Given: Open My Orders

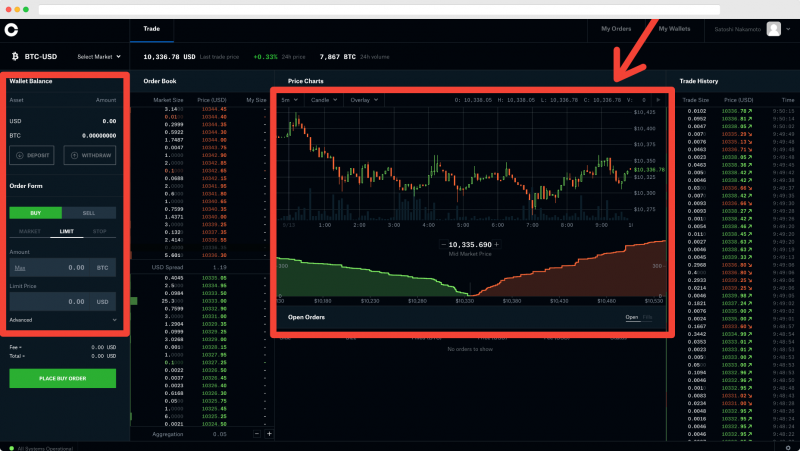Looking at the screenshot, I should click(x=616, y=29).
